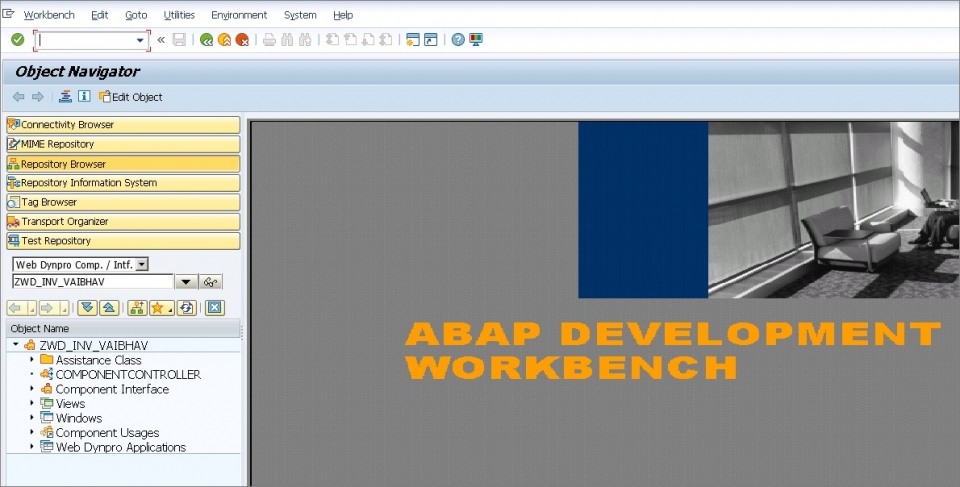This screenshot has width=960, height=487.
Task: Click the window menu icon left of Workbench
Action: point(8,13)
